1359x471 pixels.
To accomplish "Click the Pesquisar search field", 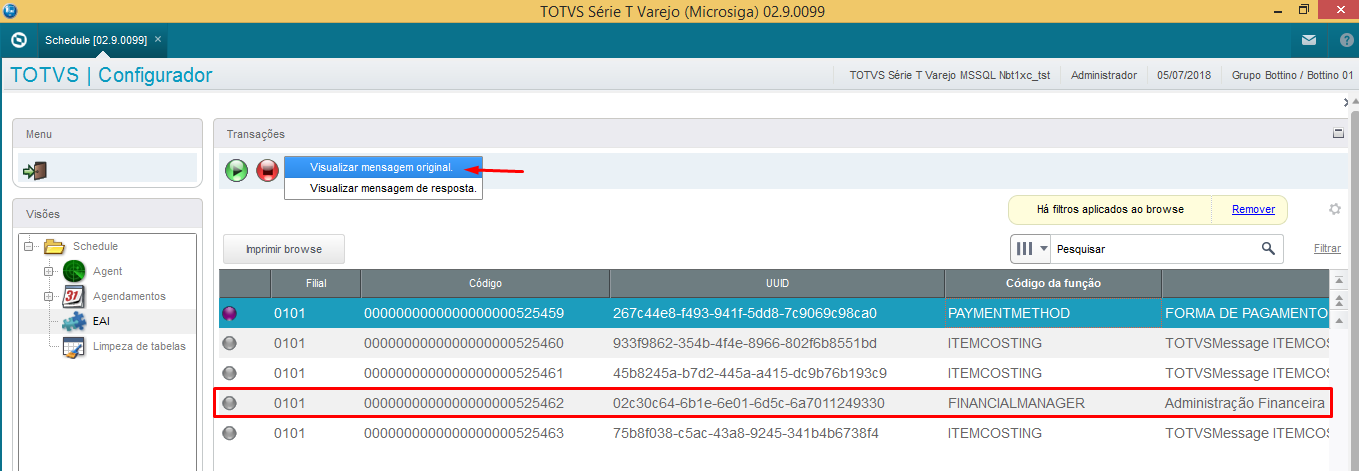I will [1155, 248].
